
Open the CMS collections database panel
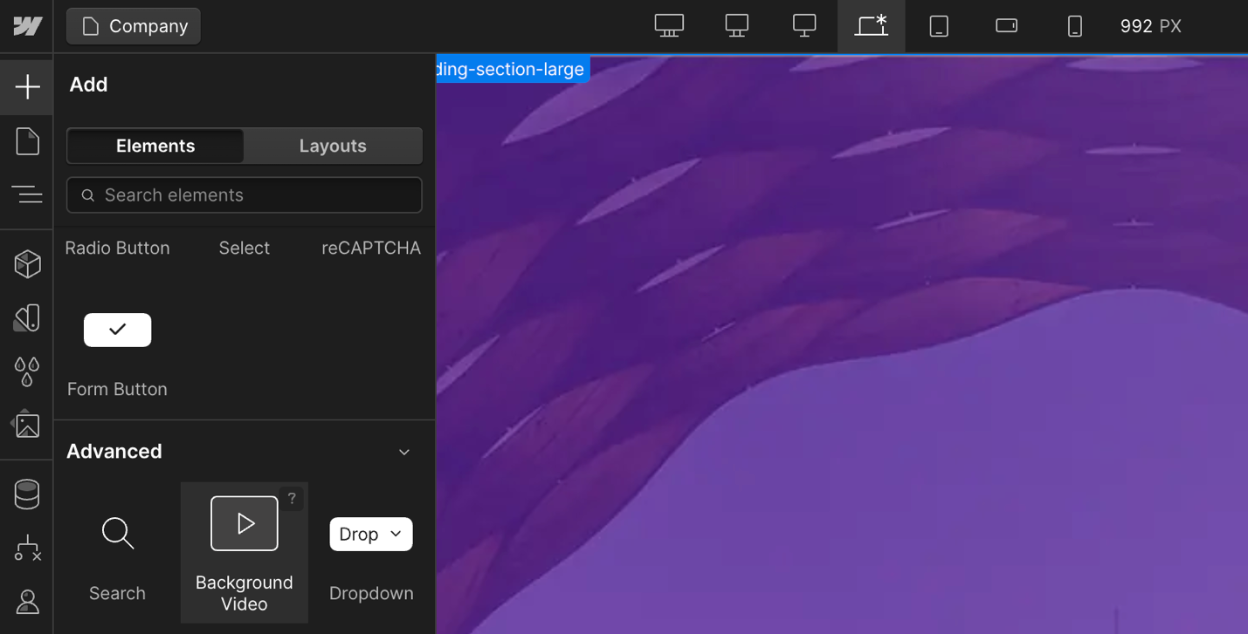pyautogui.click(x=27, y=494)
